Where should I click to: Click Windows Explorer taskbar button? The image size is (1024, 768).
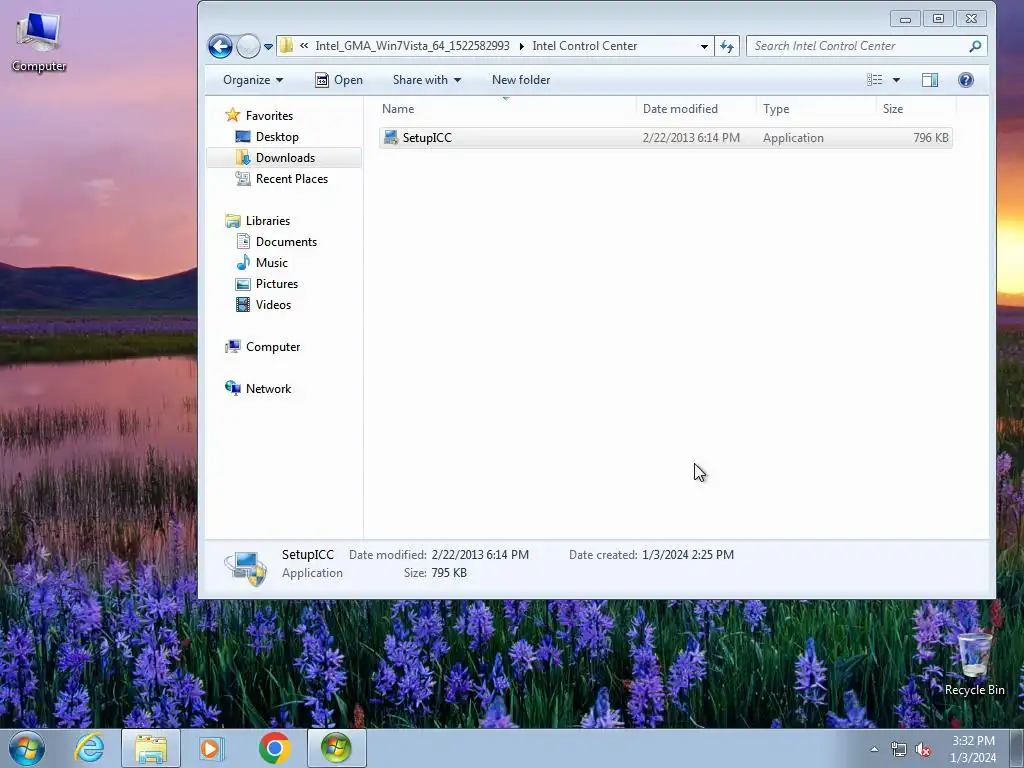click(150, 748)
